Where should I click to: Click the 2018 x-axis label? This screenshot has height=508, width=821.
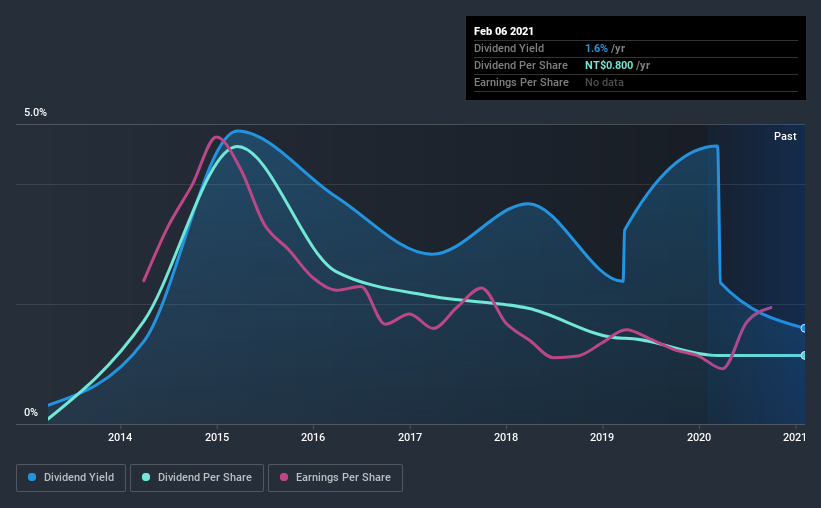click(506, 437)
